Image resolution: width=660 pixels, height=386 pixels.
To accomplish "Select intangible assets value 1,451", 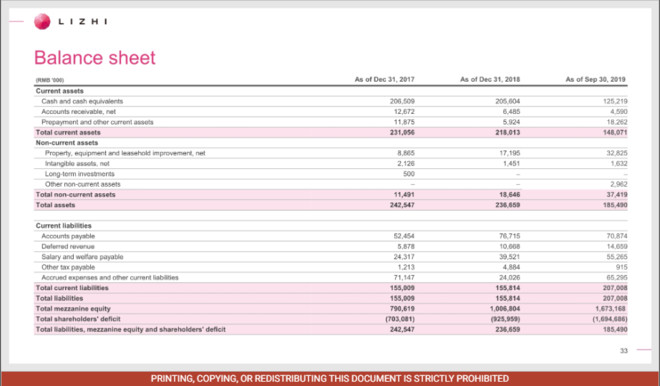I will 511,163.
